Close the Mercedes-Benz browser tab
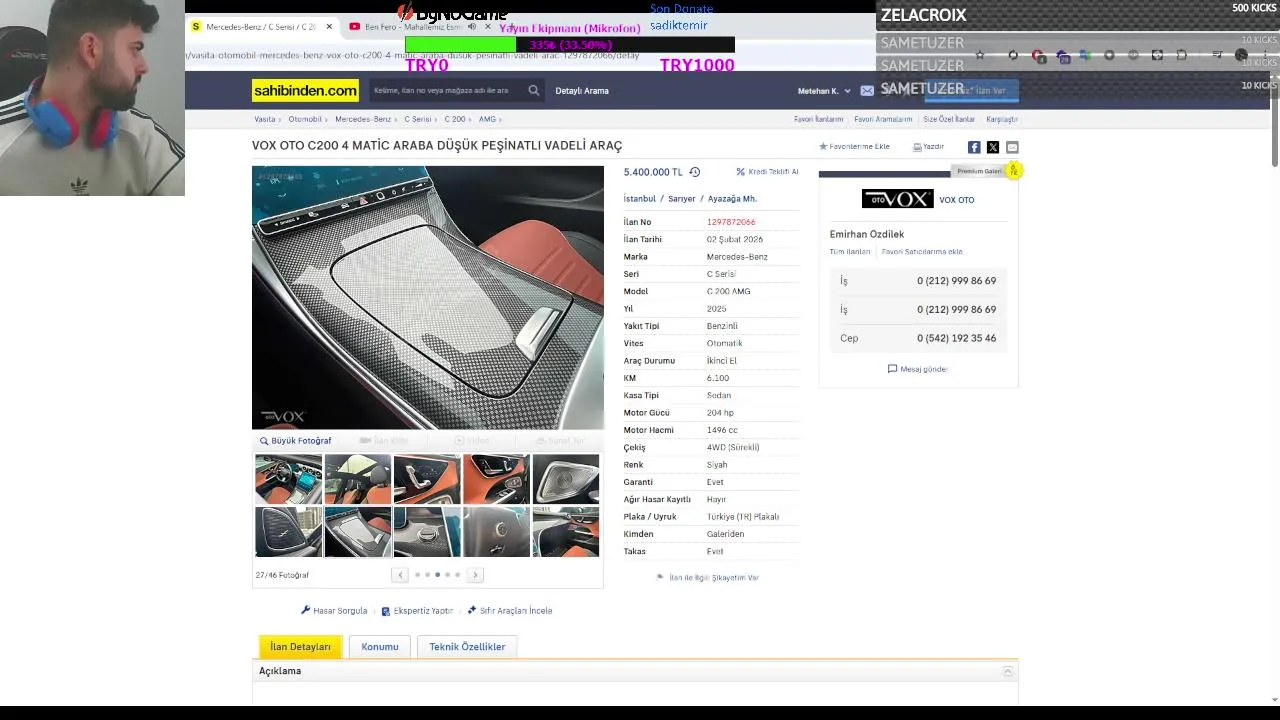The width and height of the screenshot is (1280, 720). (x=329, y=27)
